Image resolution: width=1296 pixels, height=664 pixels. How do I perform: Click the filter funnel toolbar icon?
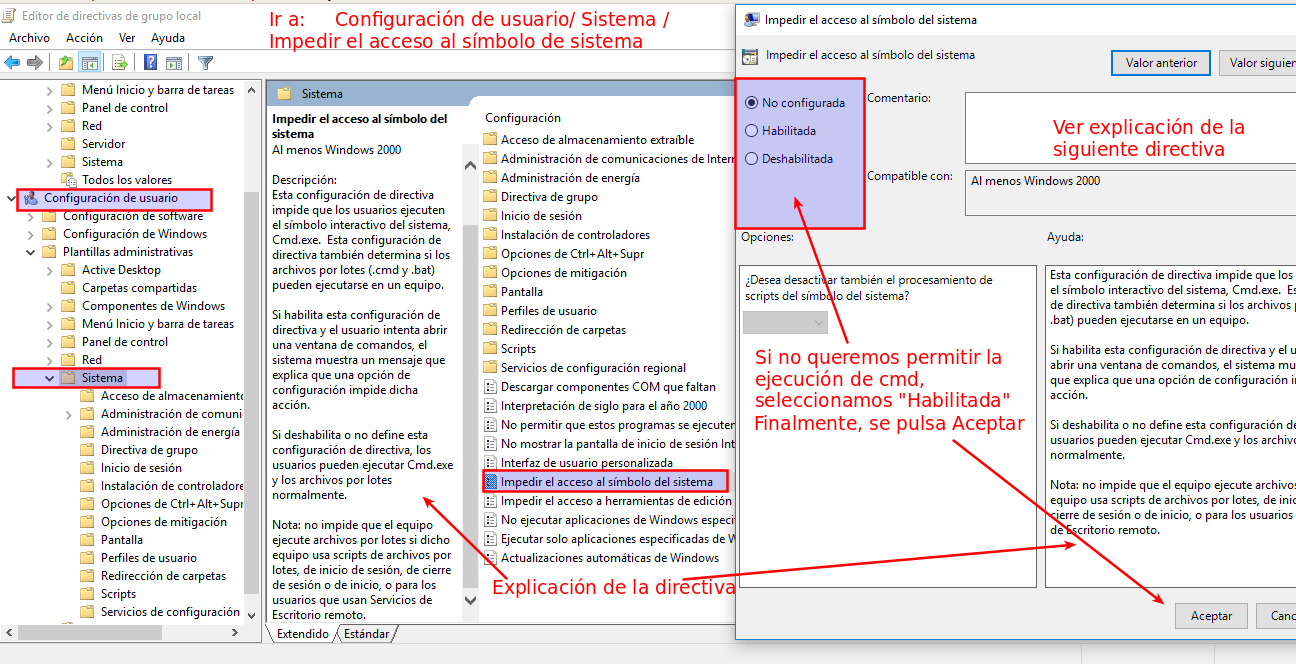click(x=205, y=63)
